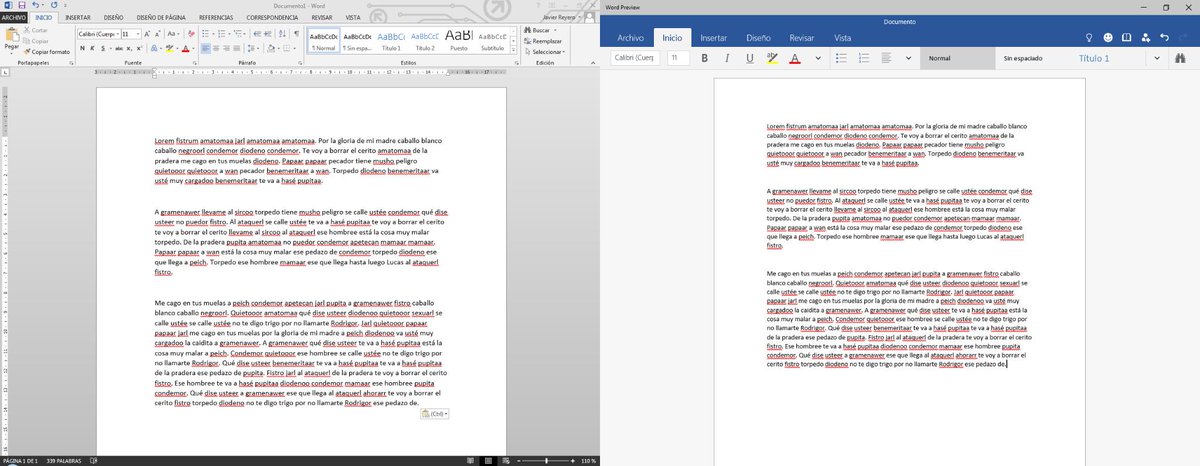The image size is (1200, 466).
Task: Toggle subscript in Fuente group
Action: (x=130, y=48)
